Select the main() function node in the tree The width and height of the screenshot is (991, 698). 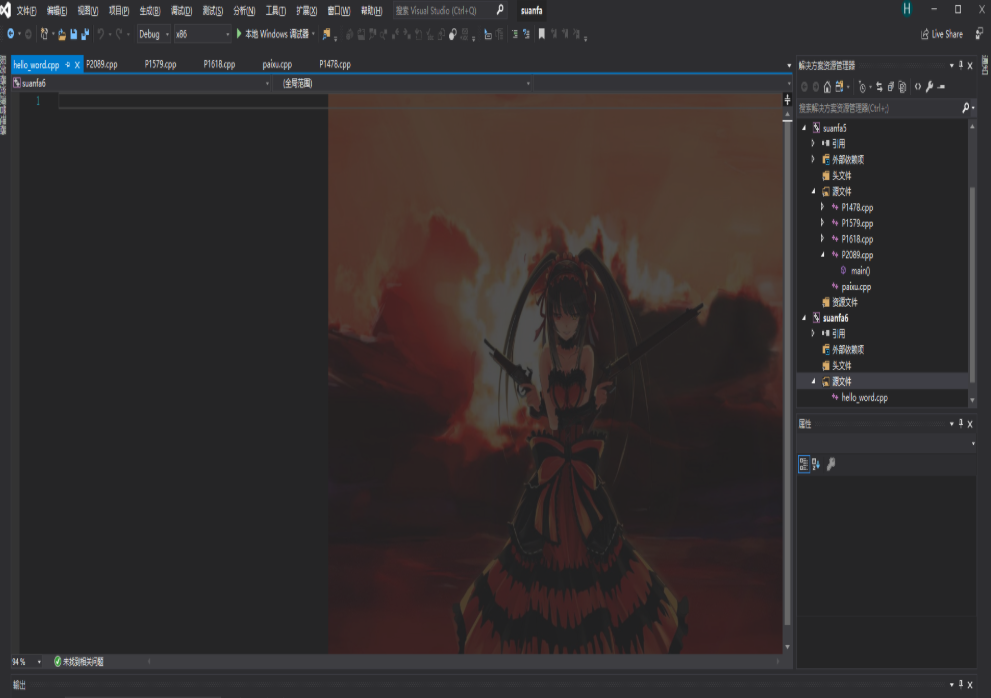(860, 271)
